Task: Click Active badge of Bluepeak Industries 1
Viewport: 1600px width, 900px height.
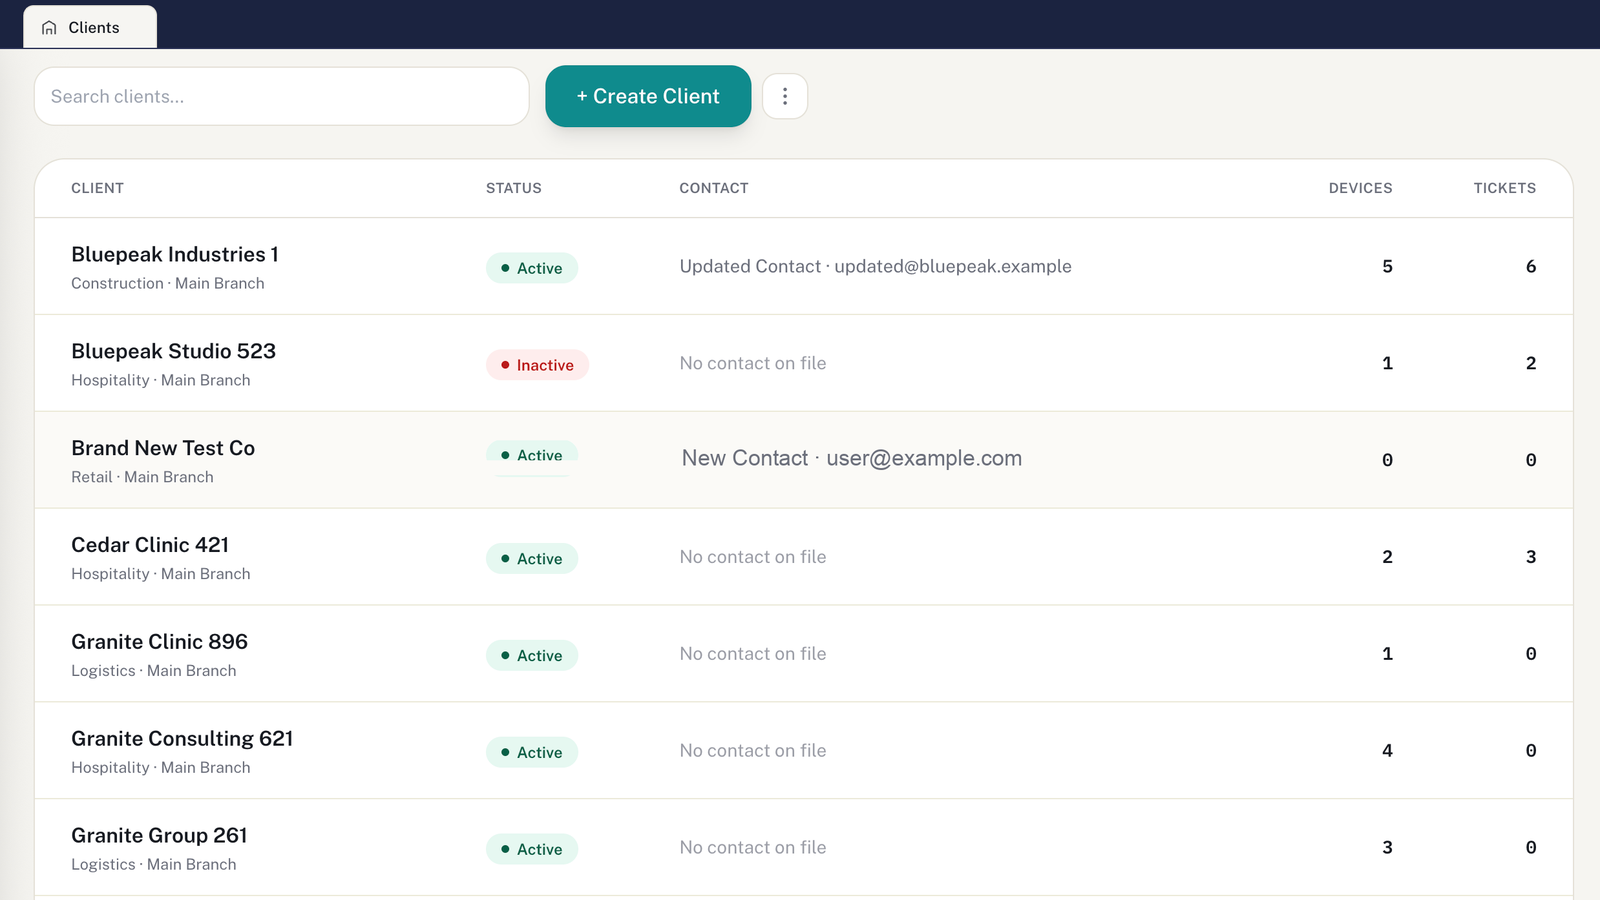Action: click(x=532, y=268)
